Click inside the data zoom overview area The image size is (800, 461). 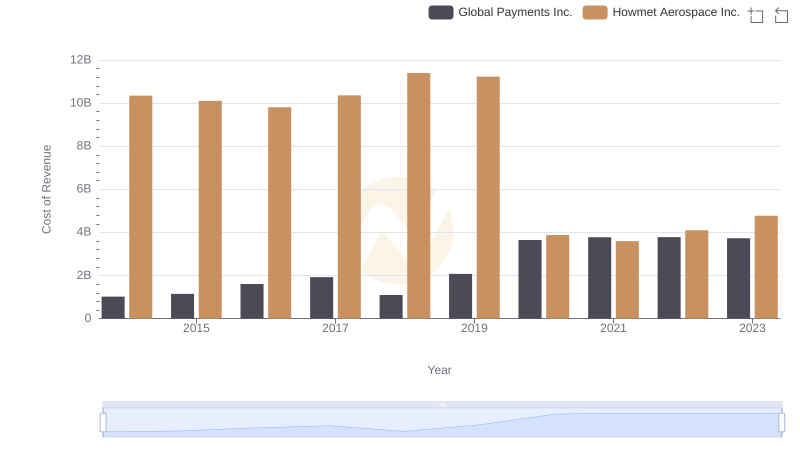pyautogui.click(x=442, y=422)
